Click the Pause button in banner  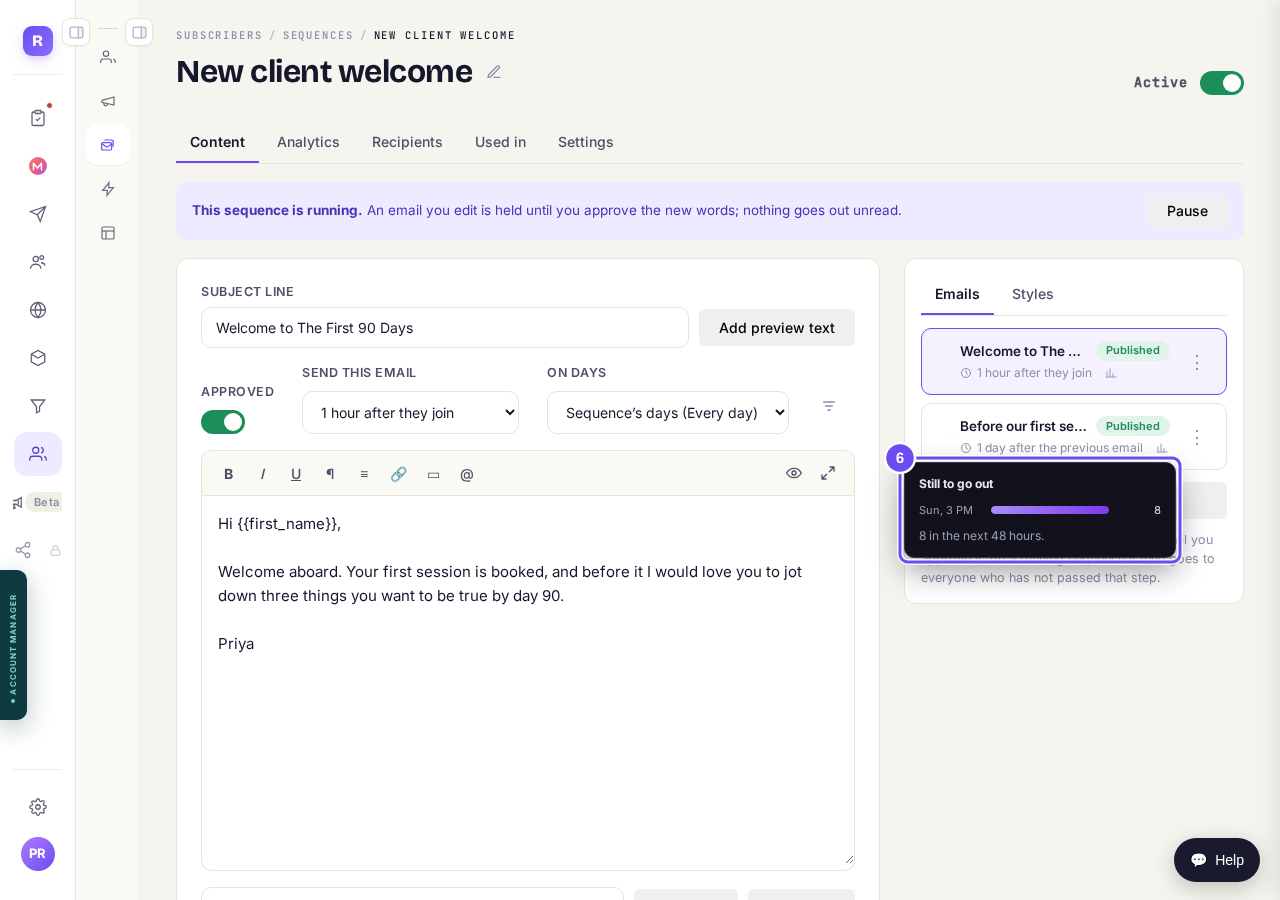(x=1187, y=211)
